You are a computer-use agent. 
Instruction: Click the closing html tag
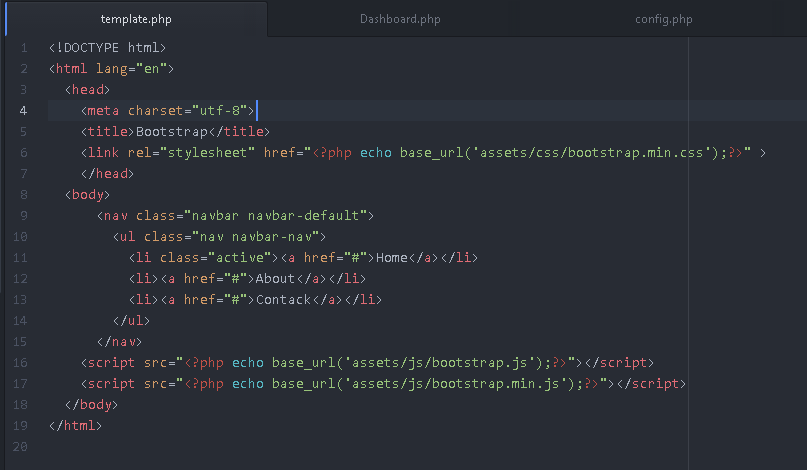(x=75, y=426)
